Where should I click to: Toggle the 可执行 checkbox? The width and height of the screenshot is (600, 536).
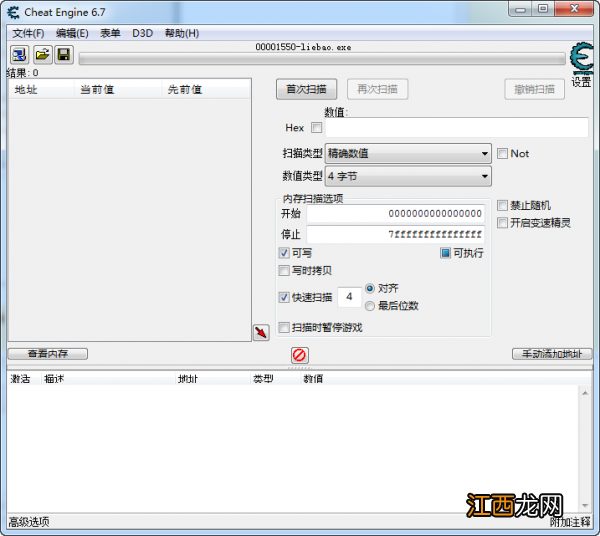445,253
